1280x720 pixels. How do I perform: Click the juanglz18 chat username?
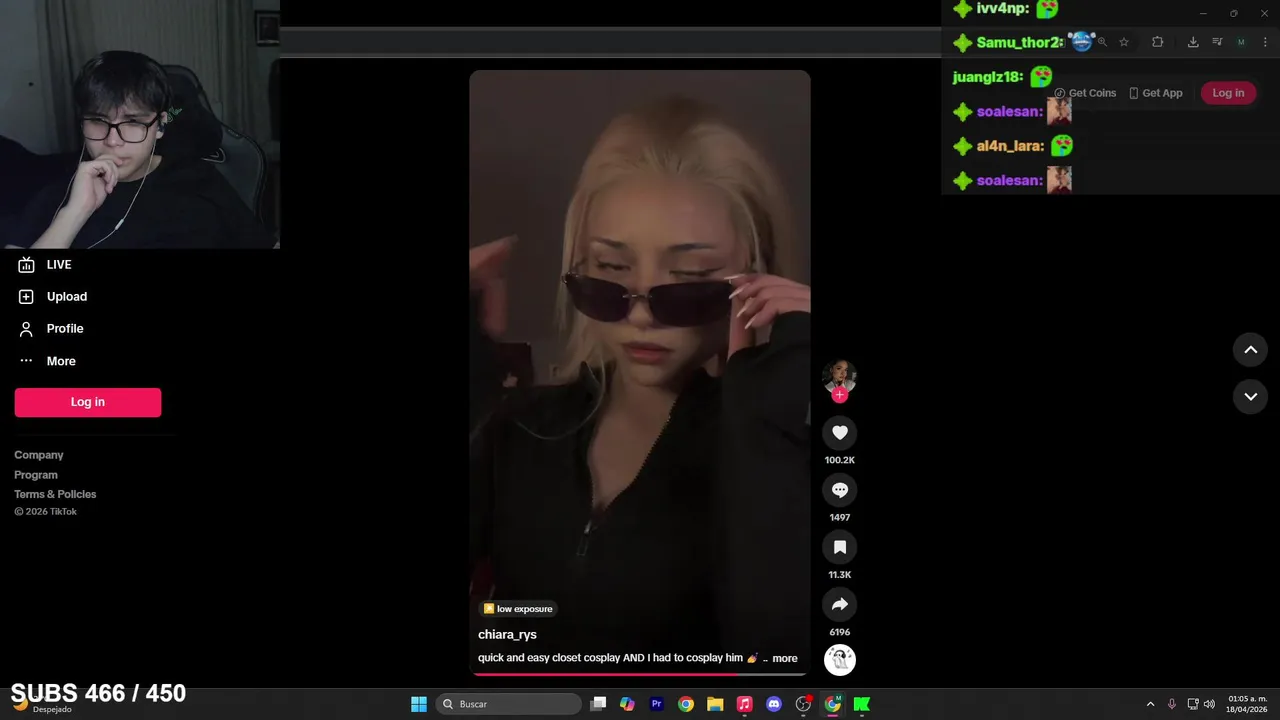[x=987, y=77]
